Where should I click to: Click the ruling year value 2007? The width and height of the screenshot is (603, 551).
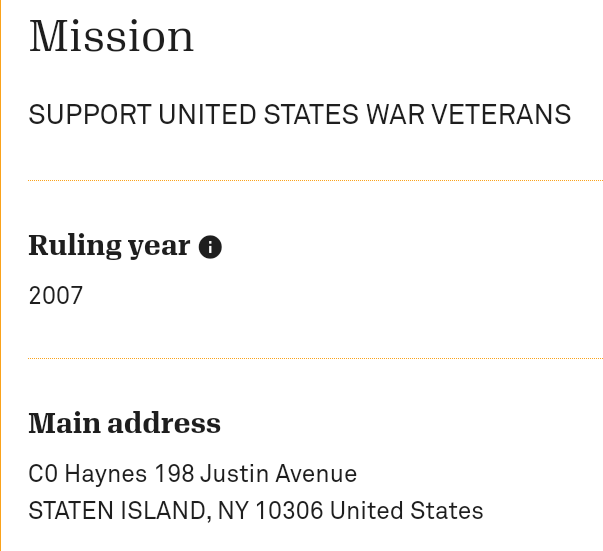point(56,296)
